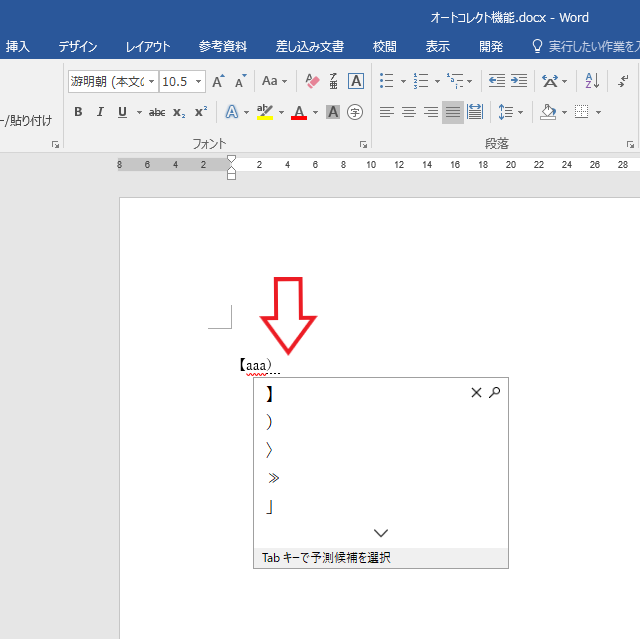The width and height of the screenshot is (640, 639).
Task: Apply paragraph borders icon
Action: point(582,112)
